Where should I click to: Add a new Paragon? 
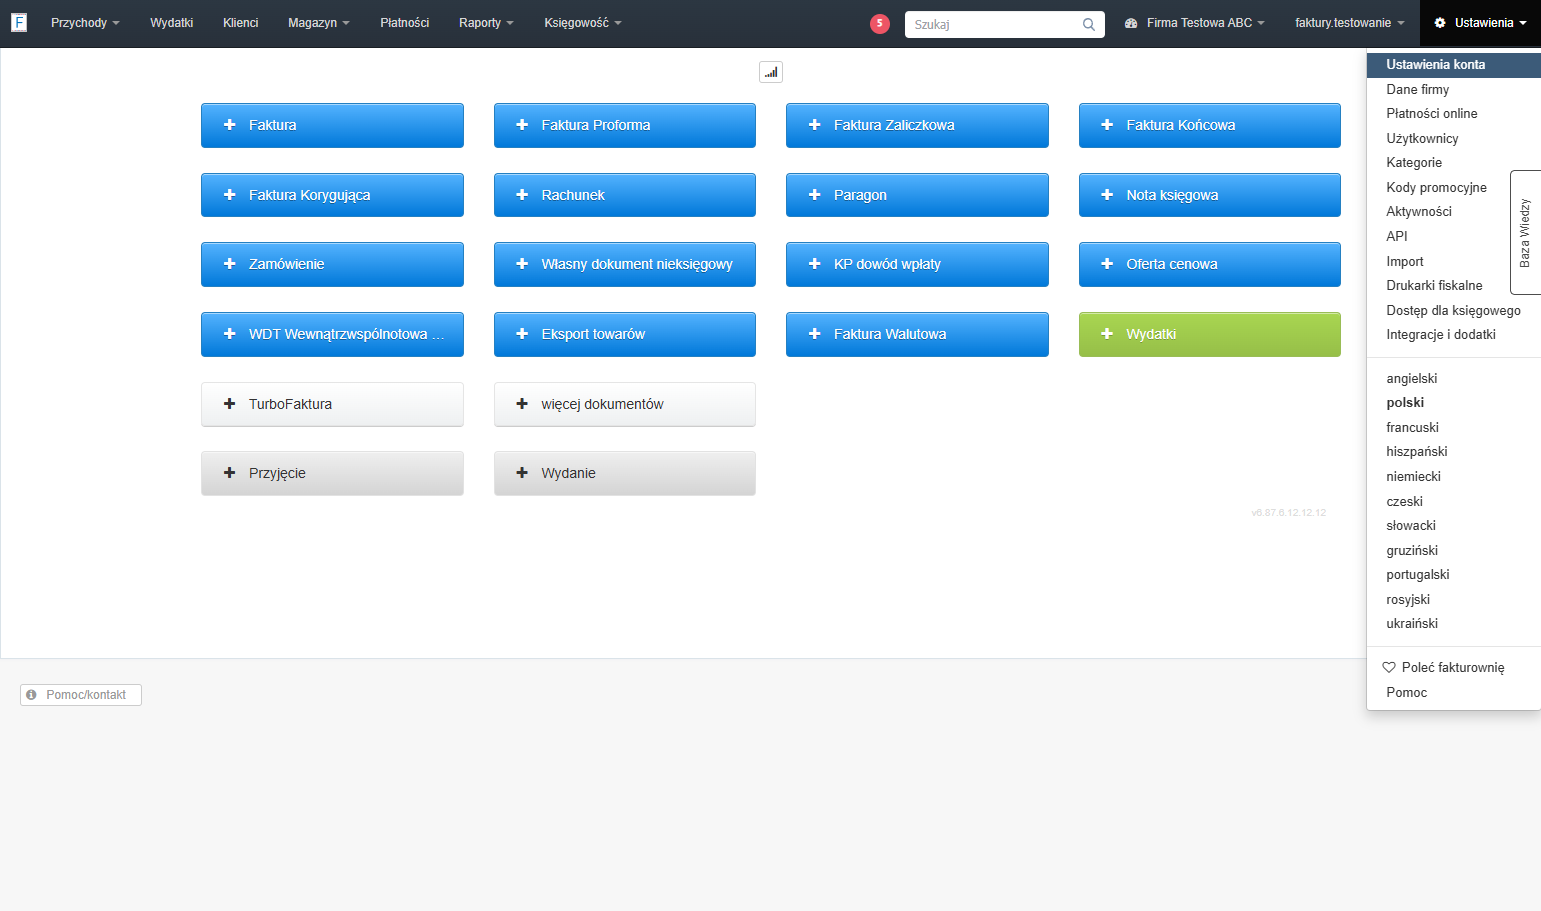tap(917, 195)
